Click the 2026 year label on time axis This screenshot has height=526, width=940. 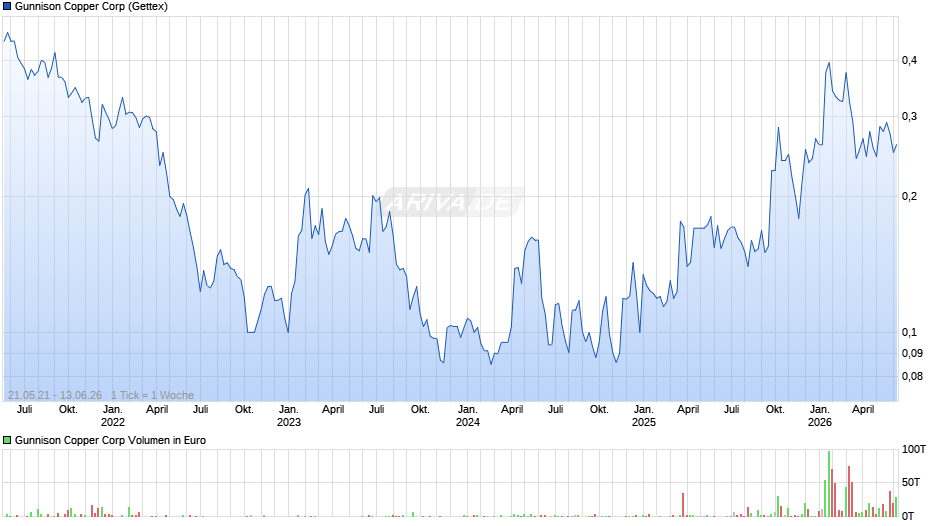pos(820,422)
